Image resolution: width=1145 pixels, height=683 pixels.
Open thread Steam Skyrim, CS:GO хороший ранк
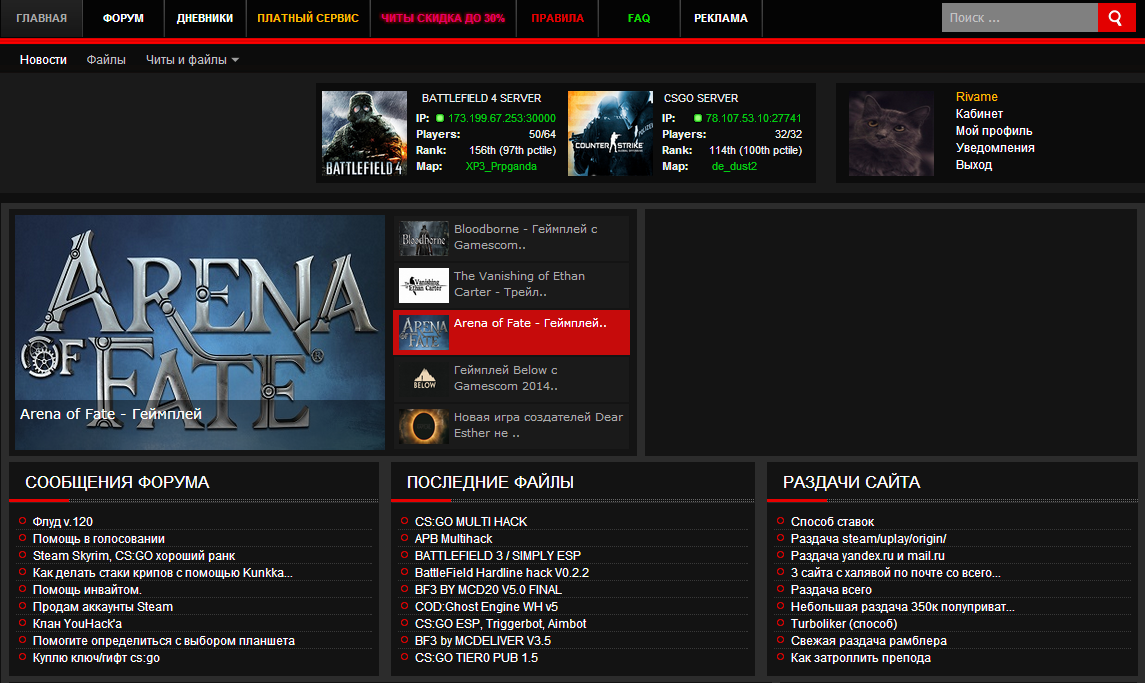tap(134, 556)
